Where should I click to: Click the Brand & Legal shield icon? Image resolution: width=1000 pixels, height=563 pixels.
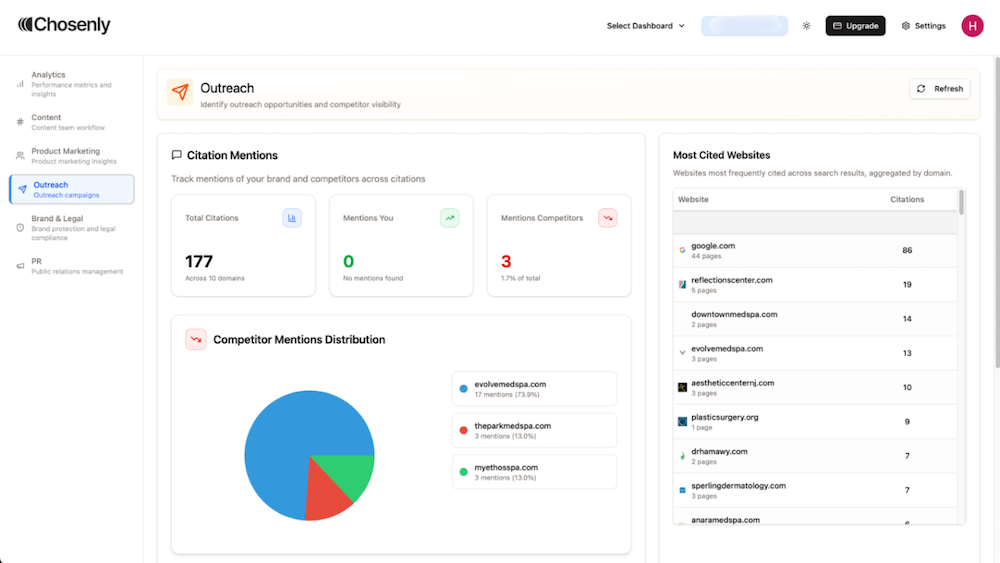tap(20, 228)
